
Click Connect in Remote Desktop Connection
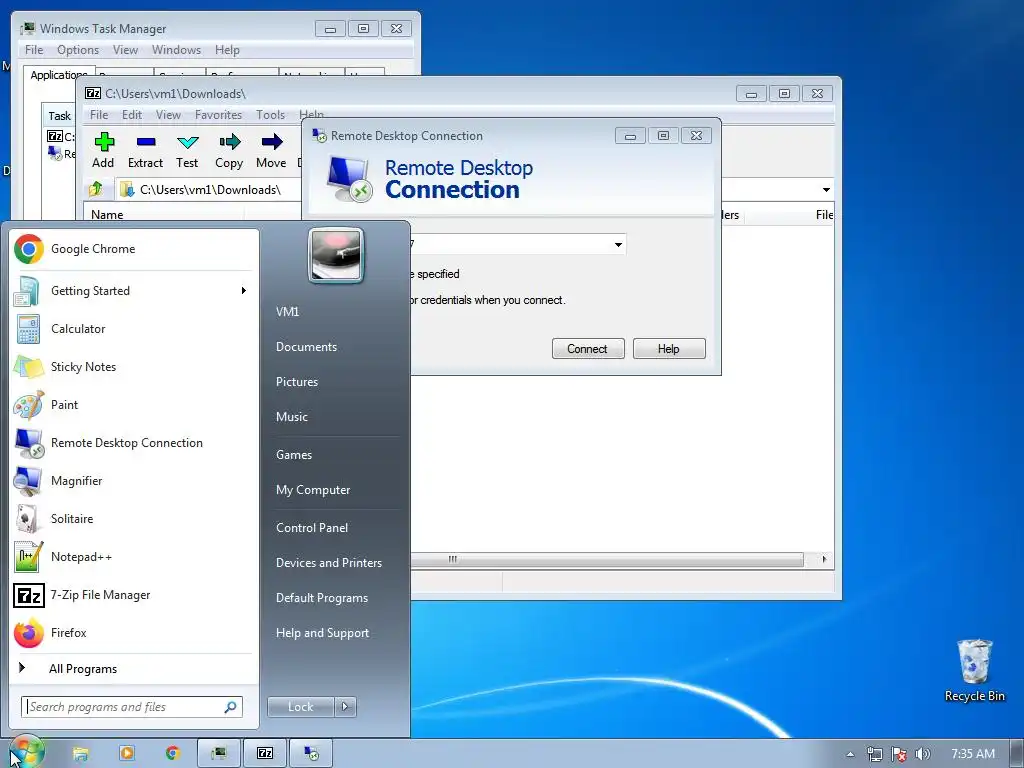[x=588, y=349]
